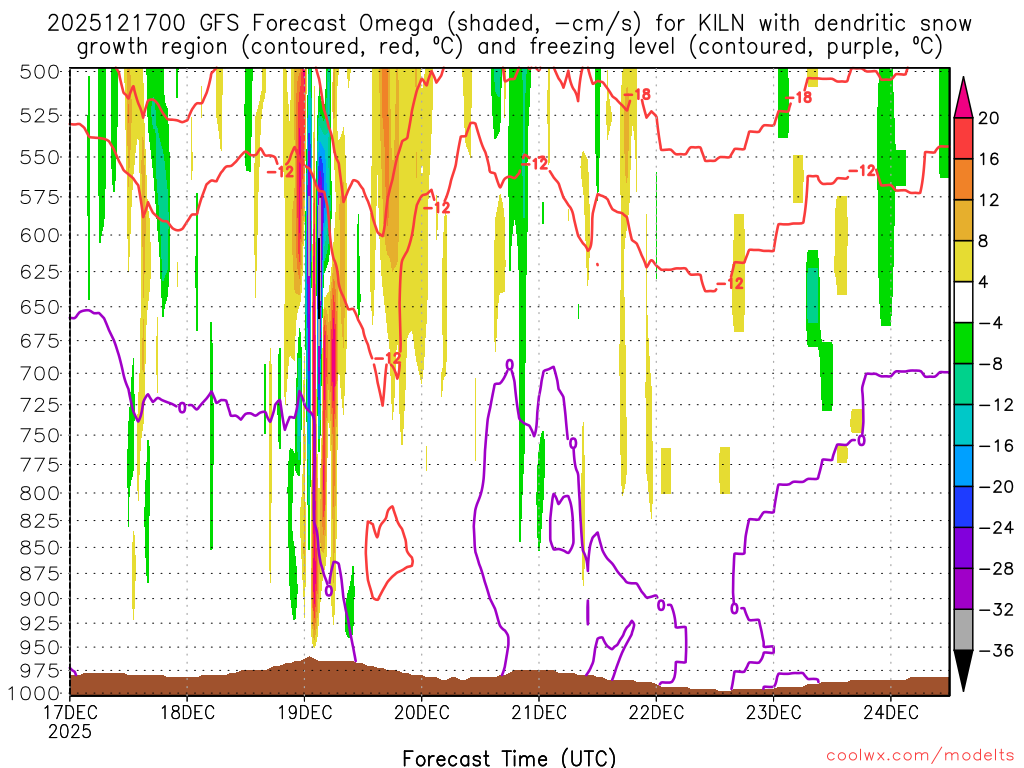Select the 21DEC date tick label
Image resolution: width=1024 pixels, height=768 pixels.
point(539,712)
